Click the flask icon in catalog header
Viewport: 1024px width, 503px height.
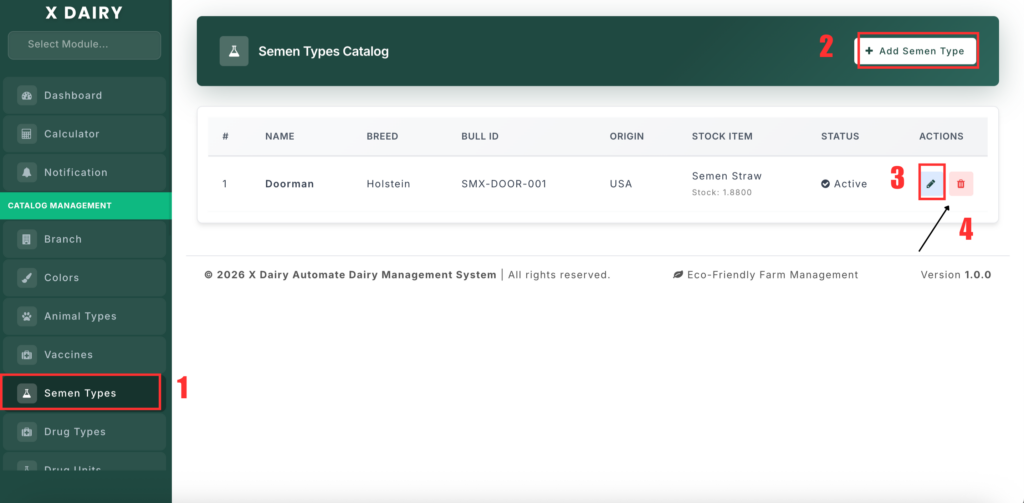click(x=234, y=51)
